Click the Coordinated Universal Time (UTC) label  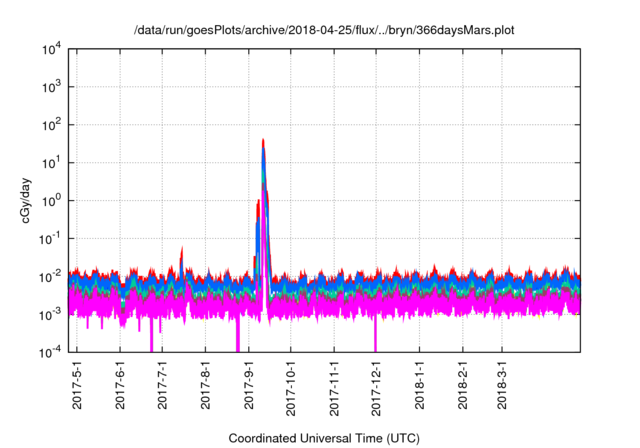pos(324,438)
